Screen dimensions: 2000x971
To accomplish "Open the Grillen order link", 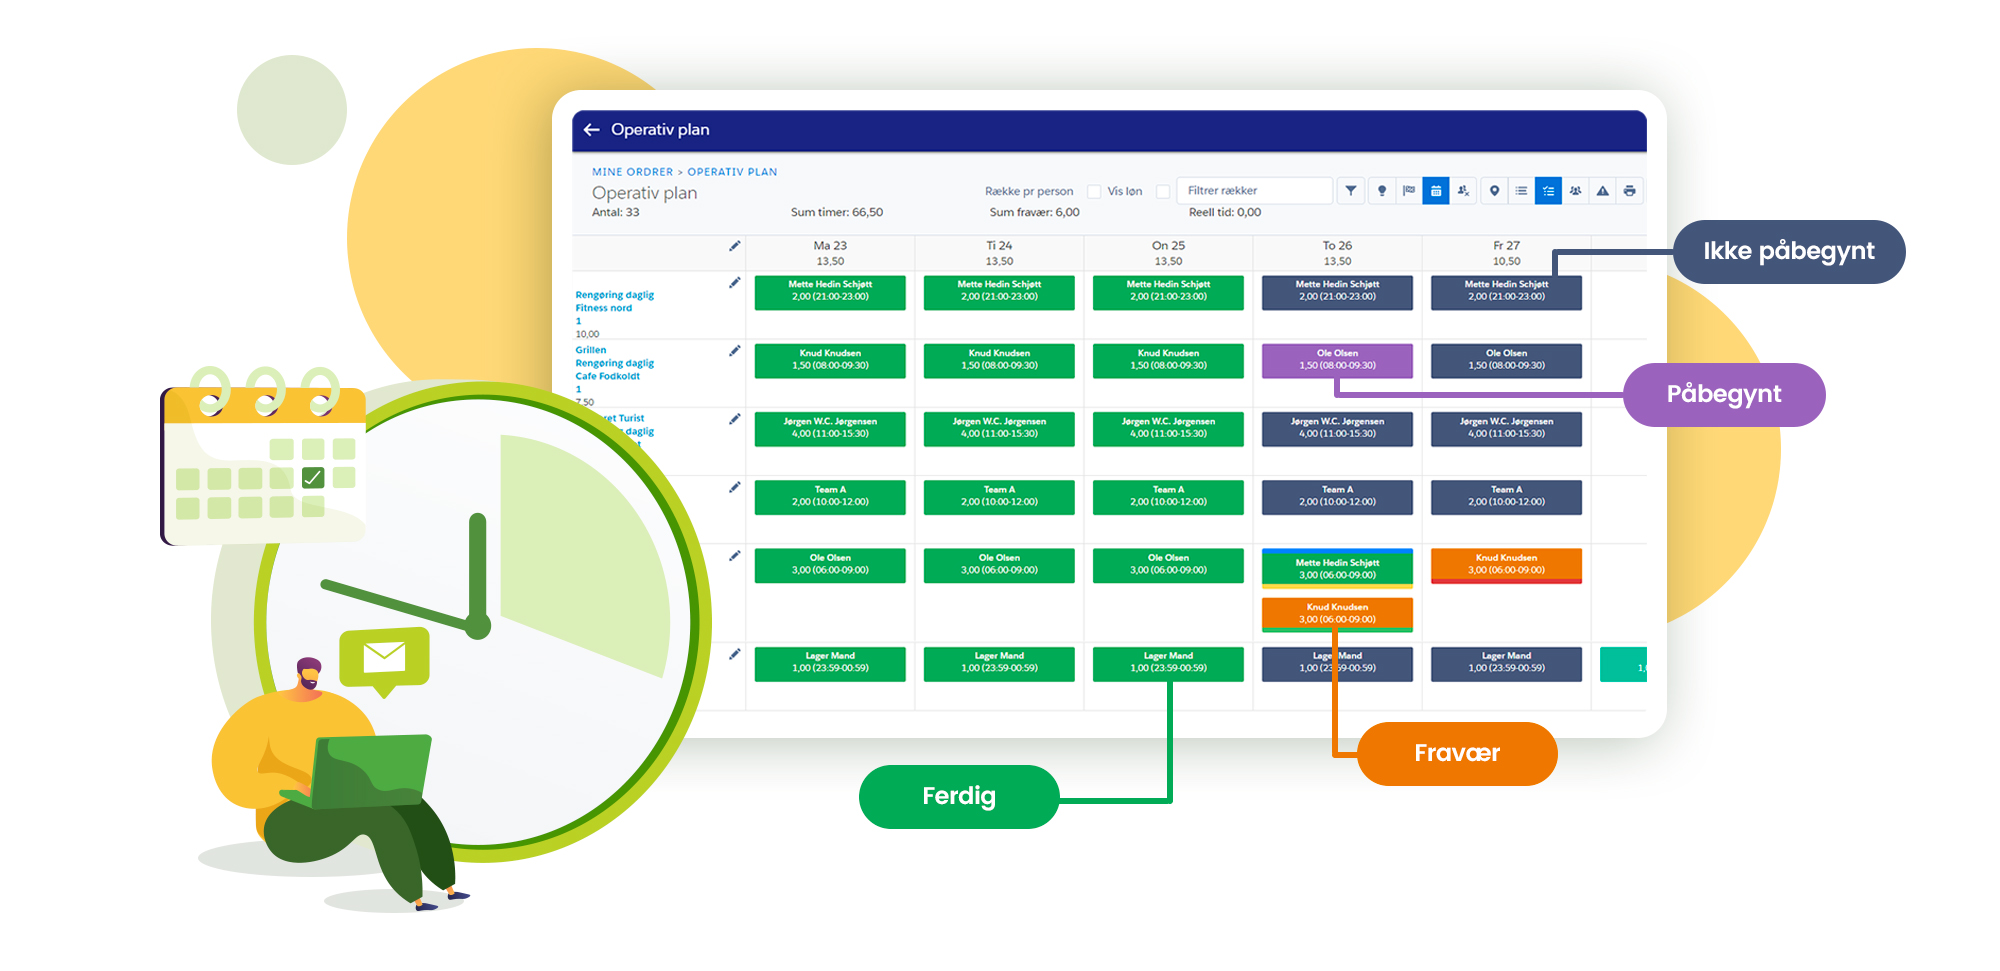I will pos(590,350).
